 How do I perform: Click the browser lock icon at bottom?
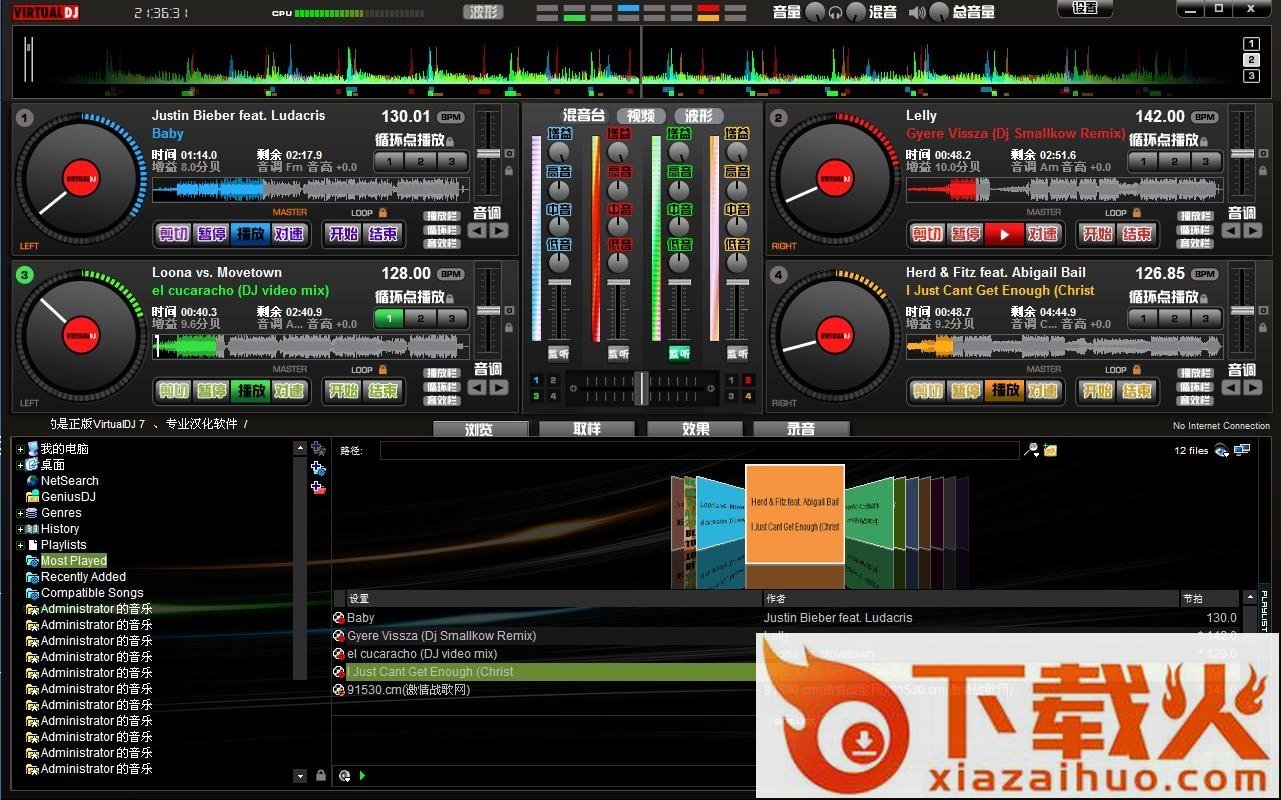(x=320, y=775)
